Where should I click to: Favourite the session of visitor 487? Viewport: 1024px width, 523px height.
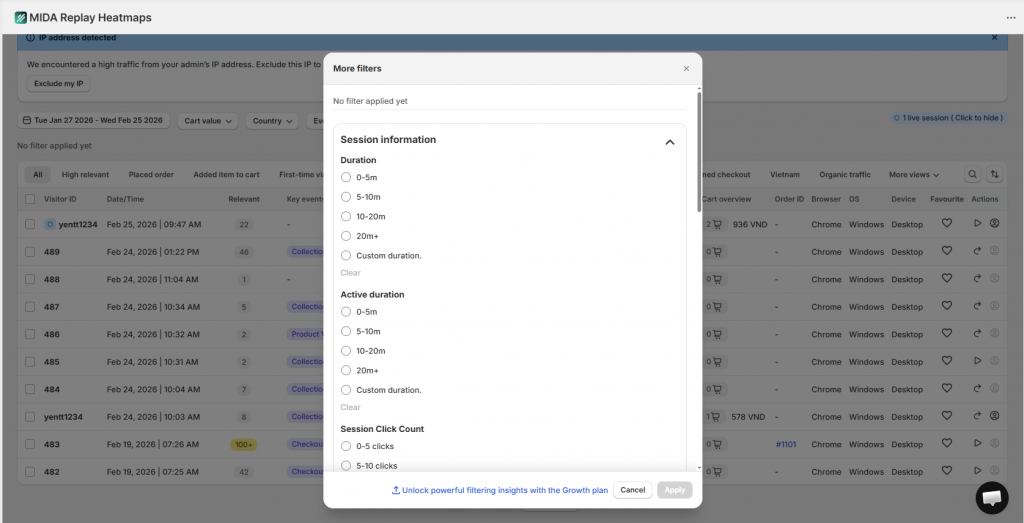pos(947,306)
